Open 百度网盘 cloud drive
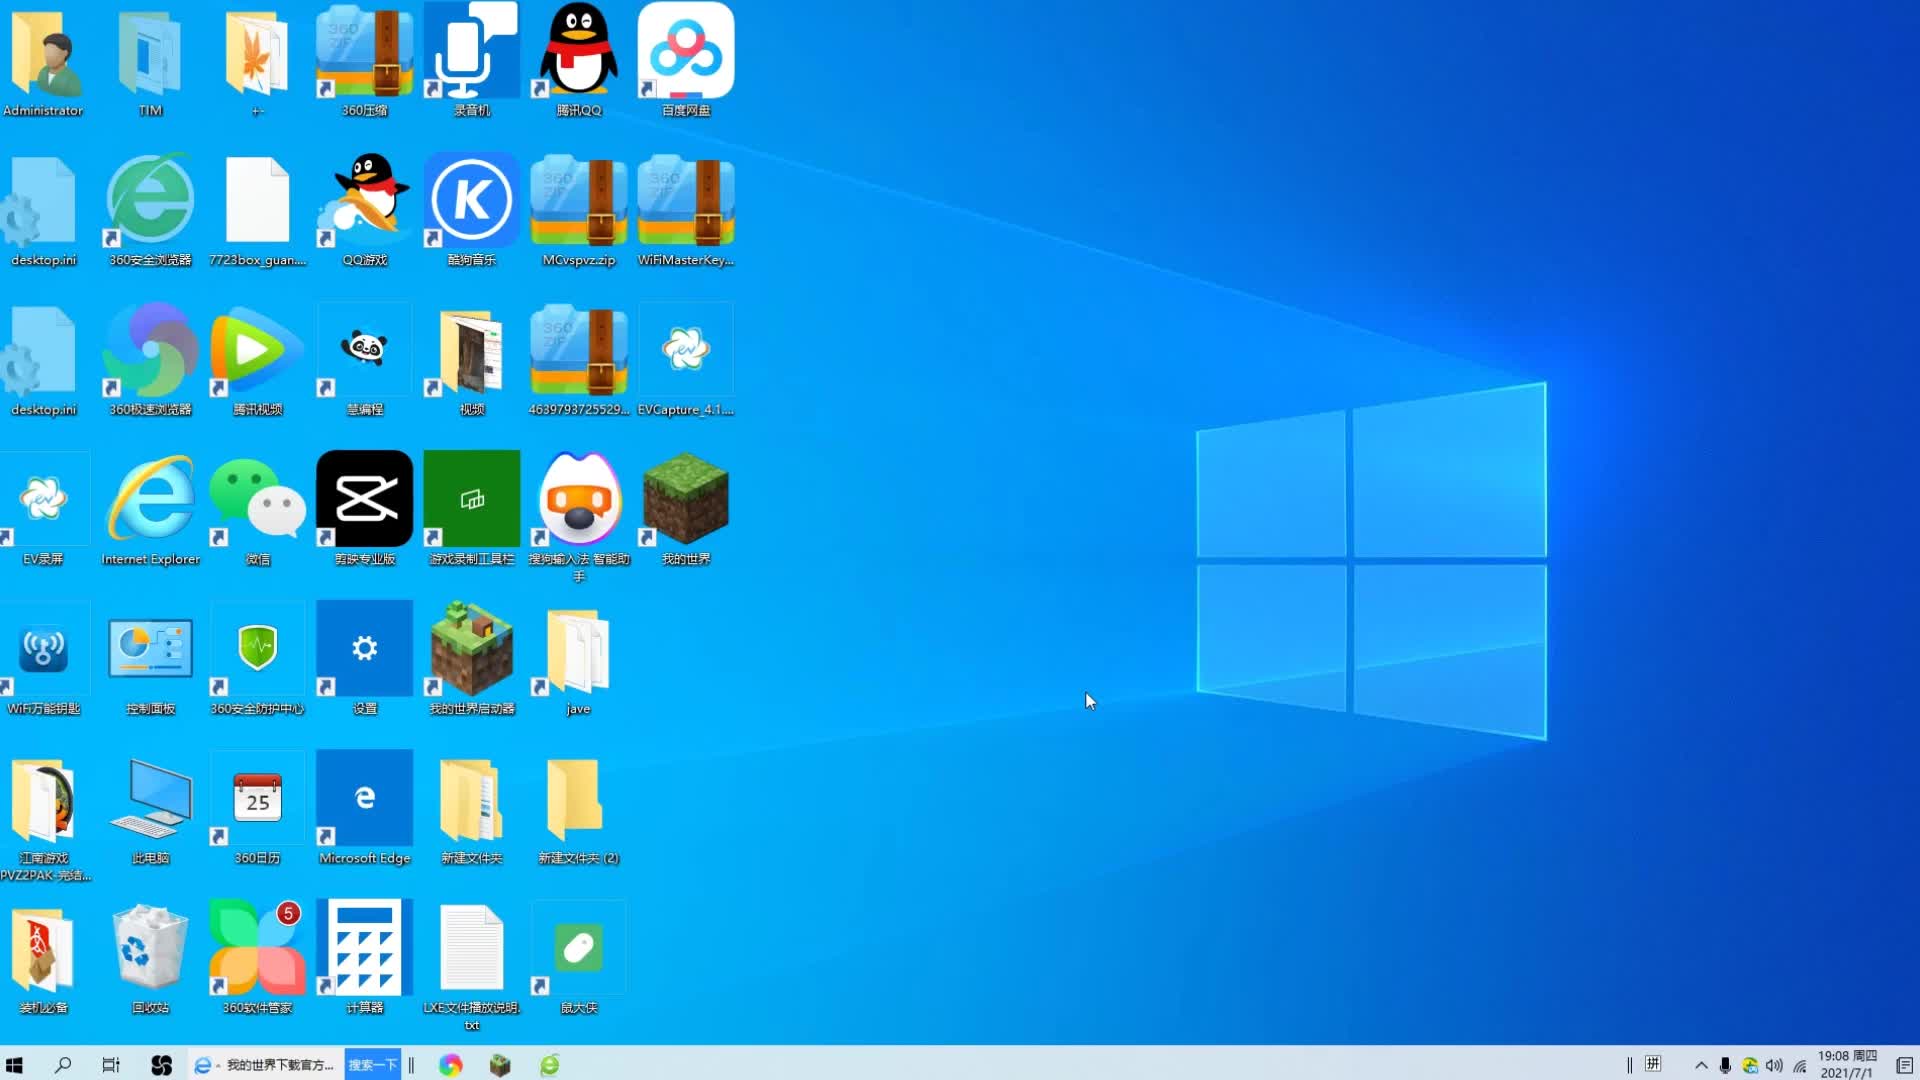 tap(686, 60)
